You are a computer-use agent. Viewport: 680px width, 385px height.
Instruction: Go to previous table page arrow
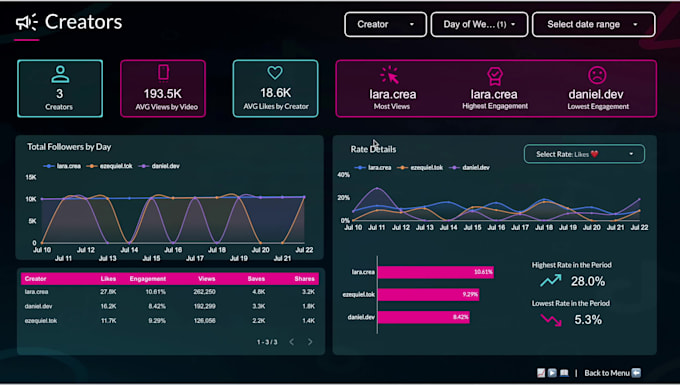[292, 342]
